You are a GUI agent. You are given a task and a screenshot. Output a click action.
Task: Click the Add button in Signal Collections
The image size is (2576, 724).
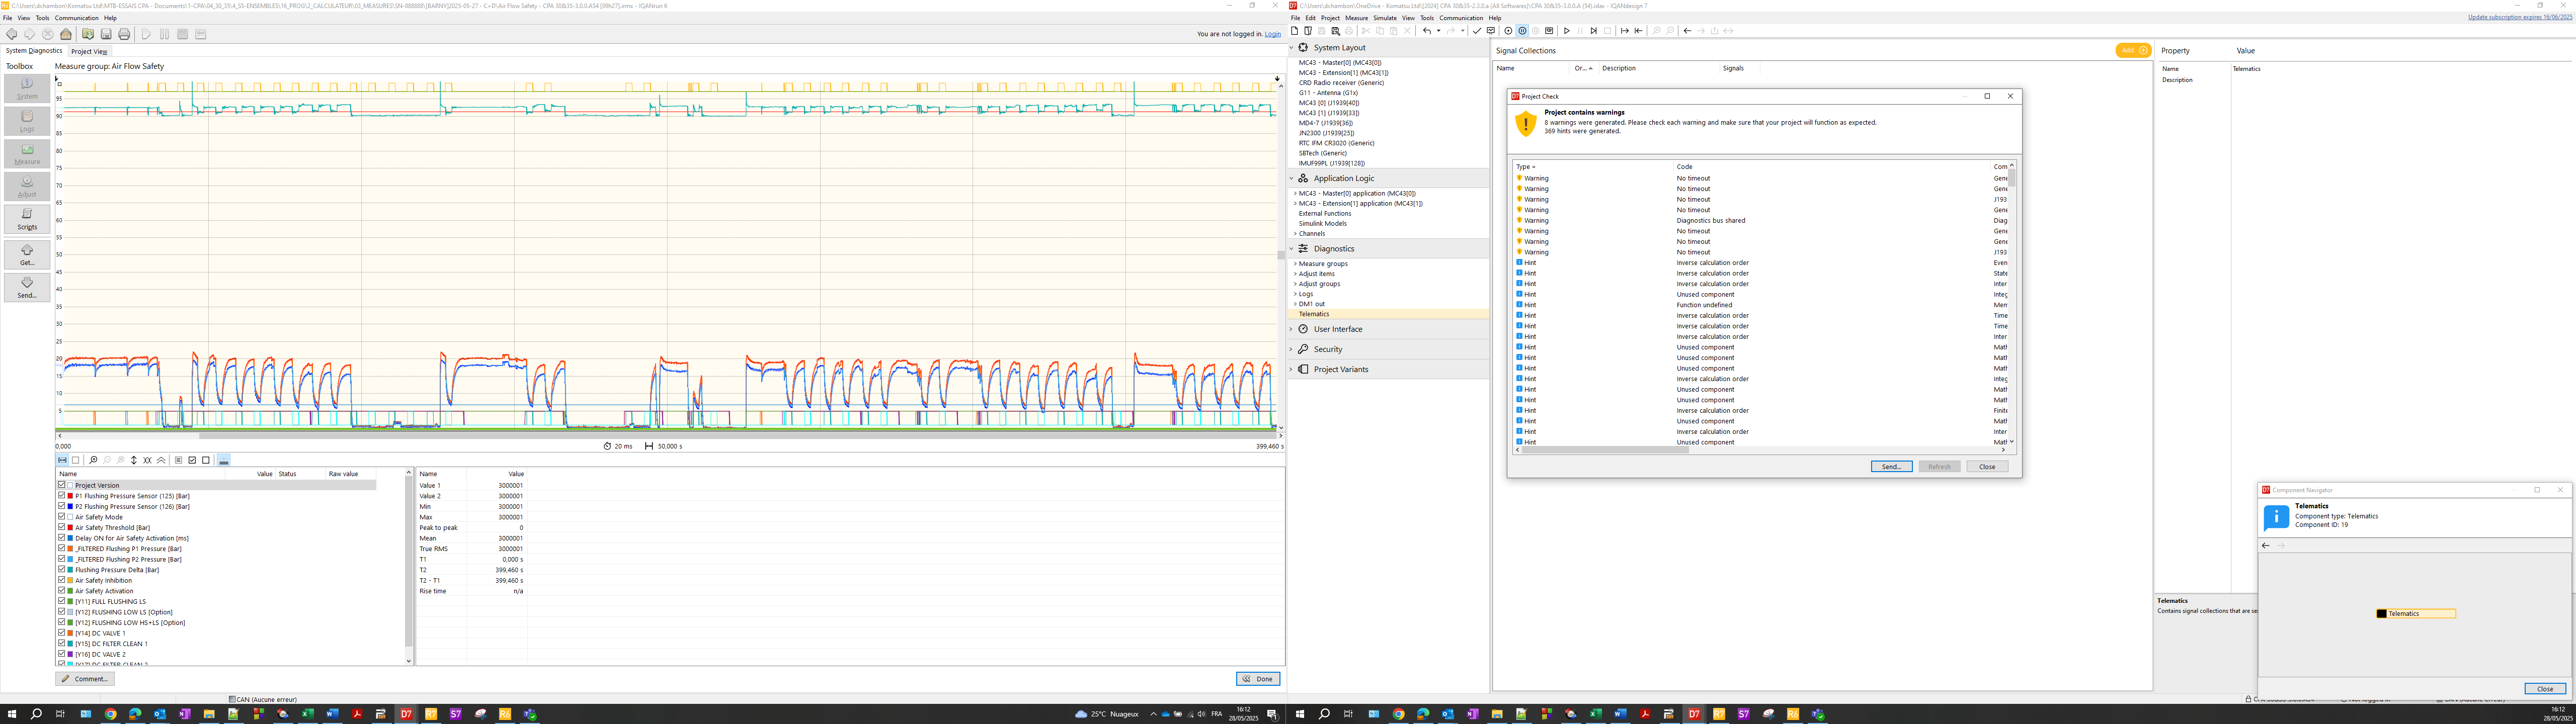(x=2132, y=50)
